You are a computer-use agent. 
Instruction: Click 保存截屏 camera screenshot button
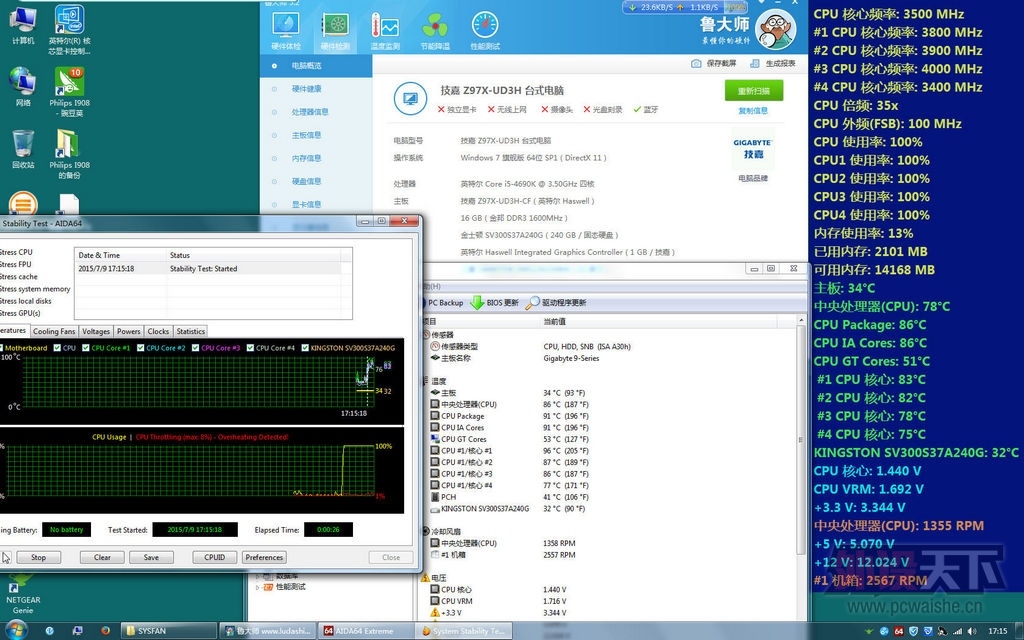tap(714, 63)
